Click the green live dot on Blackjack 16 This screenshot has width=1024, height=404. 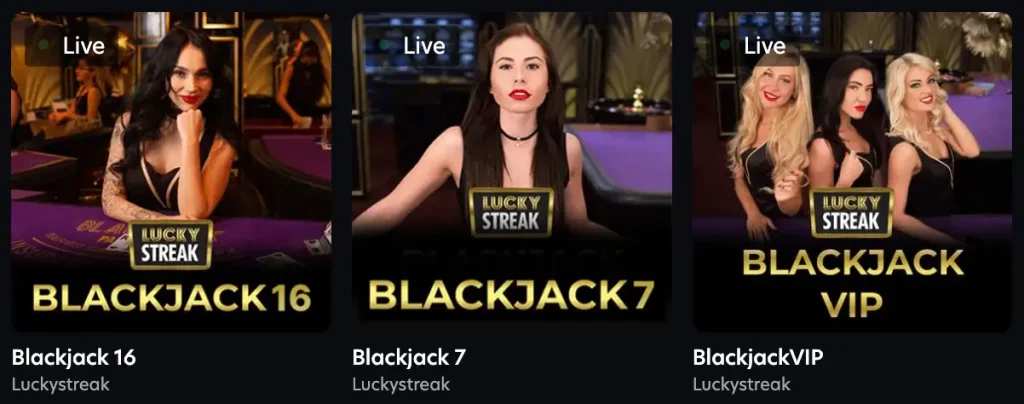point(44,46)
